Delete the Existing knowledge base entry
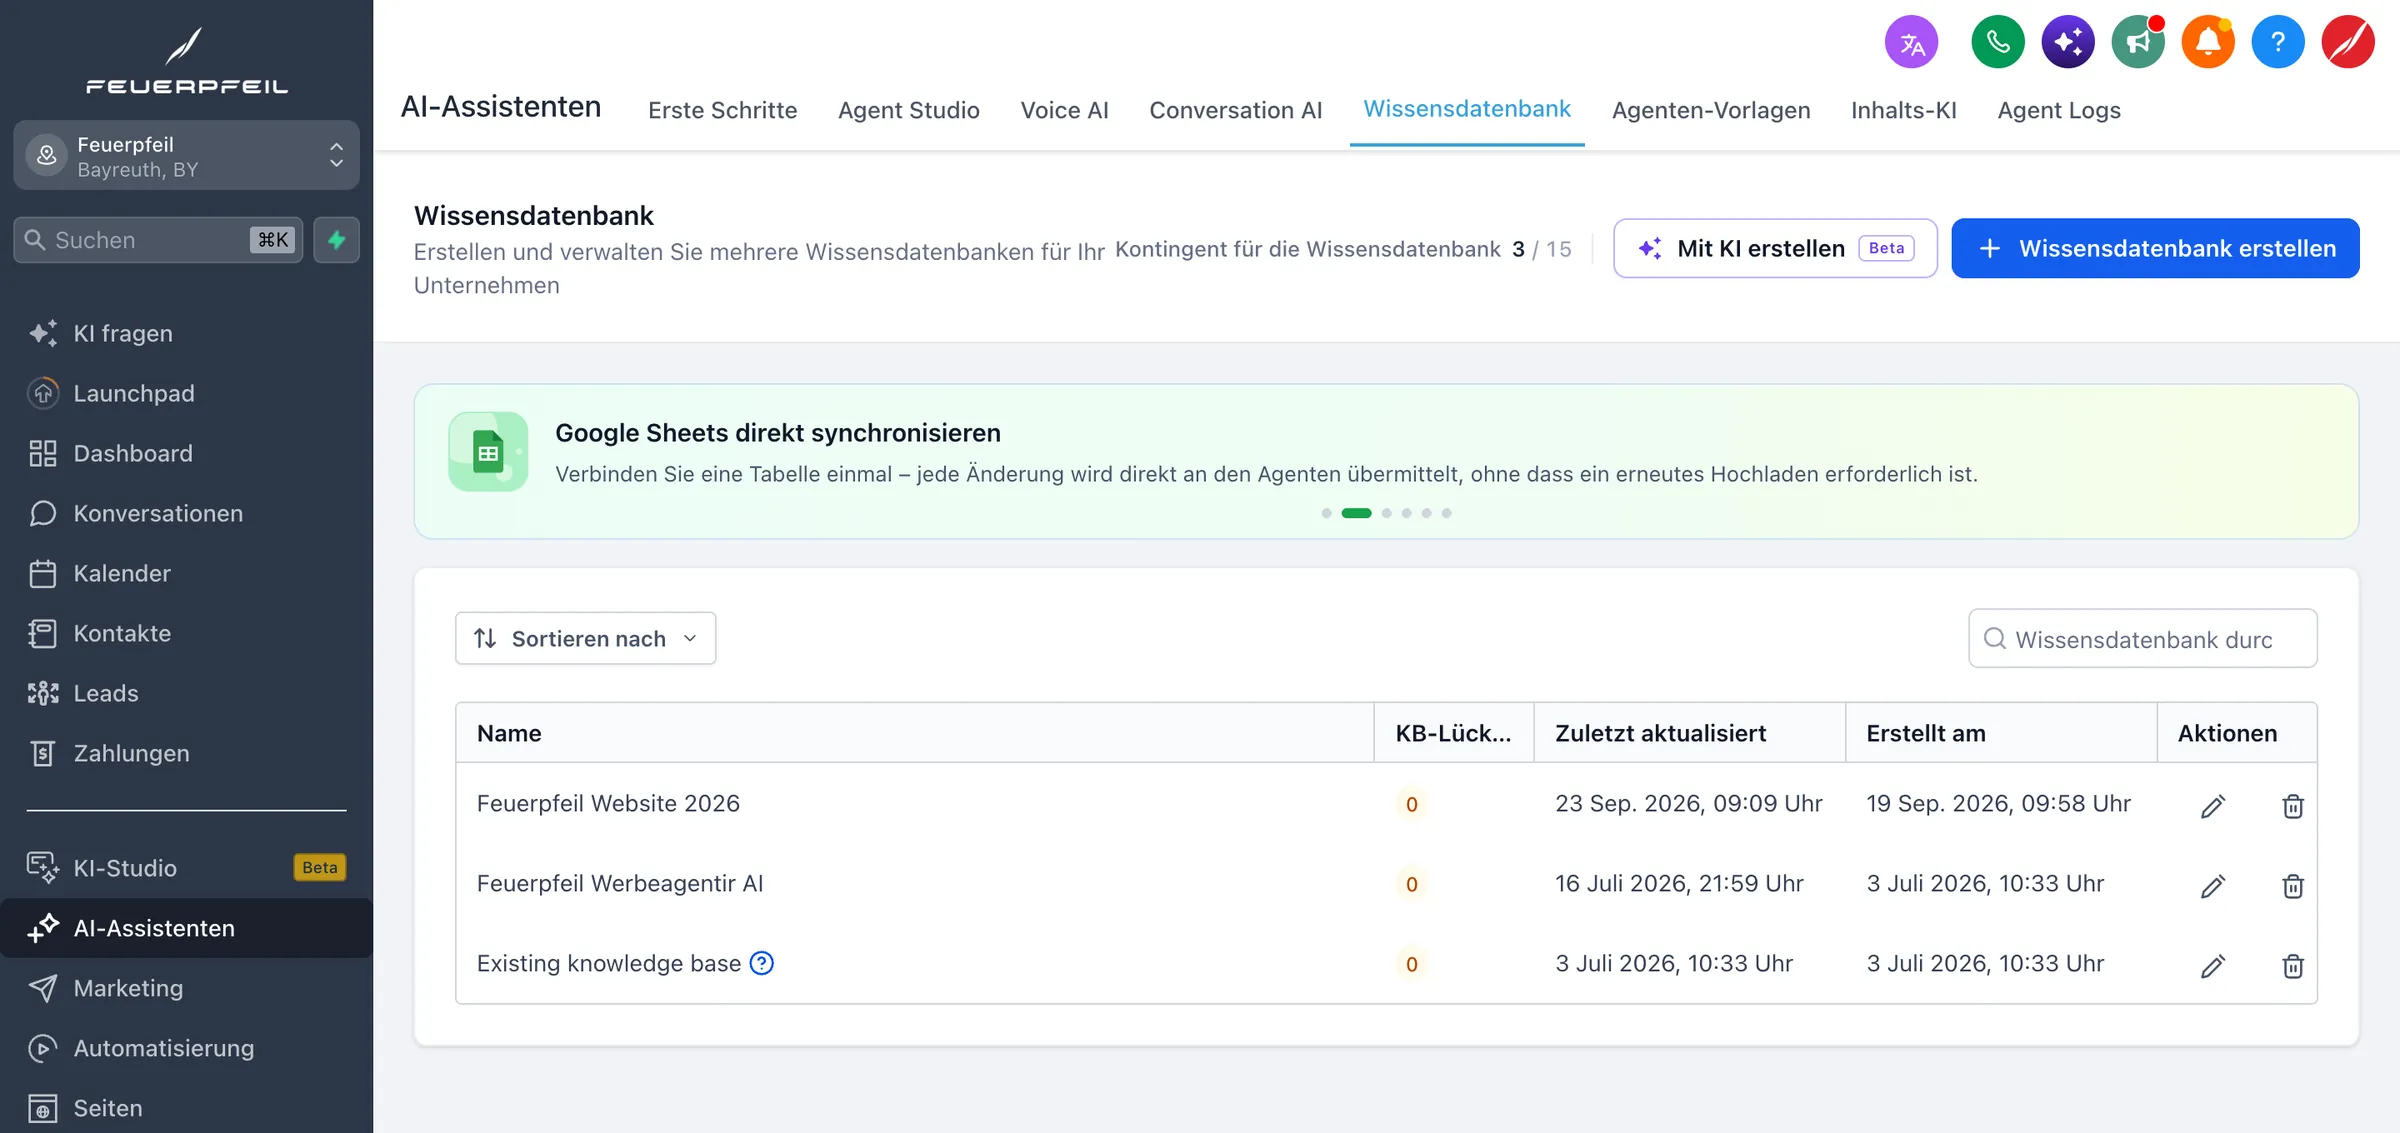 click(x=2293, y=966)
